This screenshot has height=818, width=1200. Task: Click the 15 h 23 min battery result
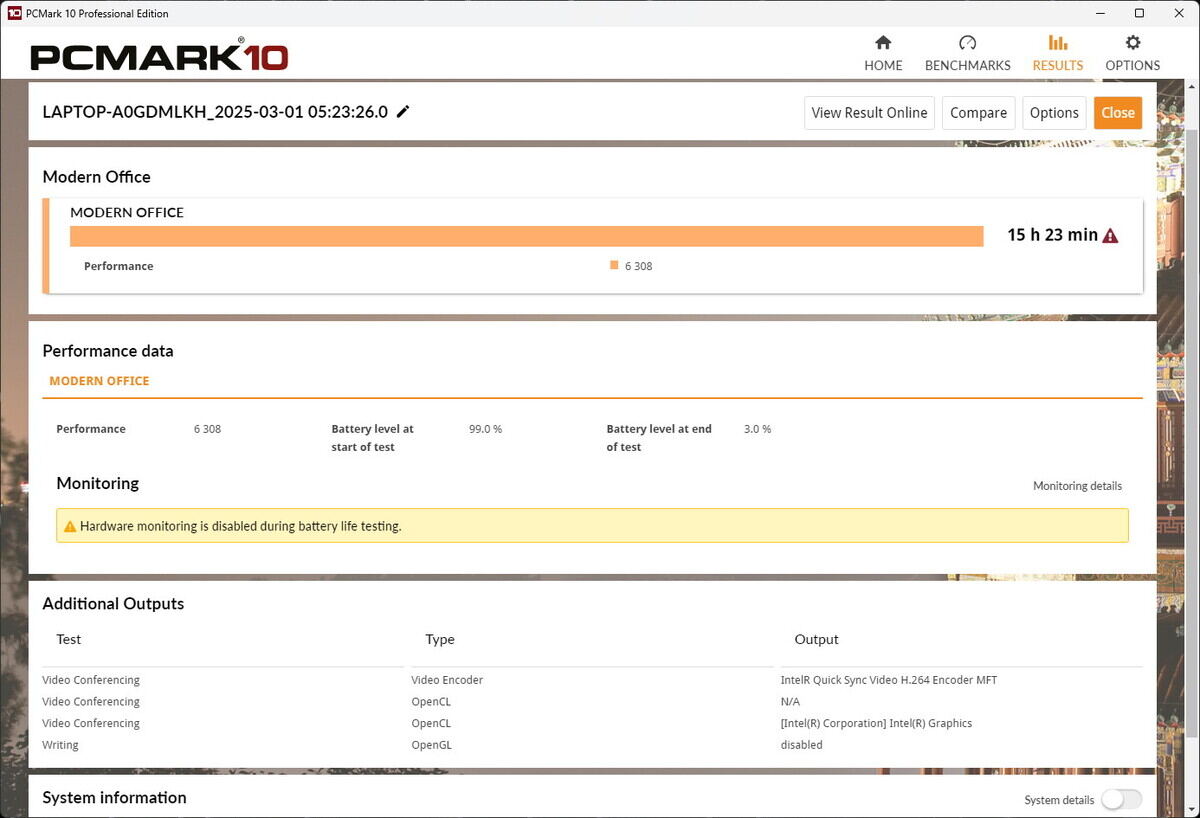click(x=1052, y=235)
